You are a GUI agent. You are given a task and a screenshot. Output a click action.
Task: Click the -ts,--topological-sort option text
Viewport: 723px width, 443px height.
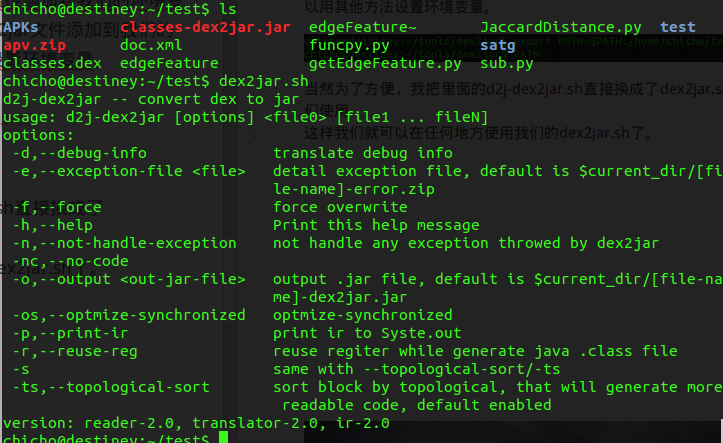click(x=111, y=387)
